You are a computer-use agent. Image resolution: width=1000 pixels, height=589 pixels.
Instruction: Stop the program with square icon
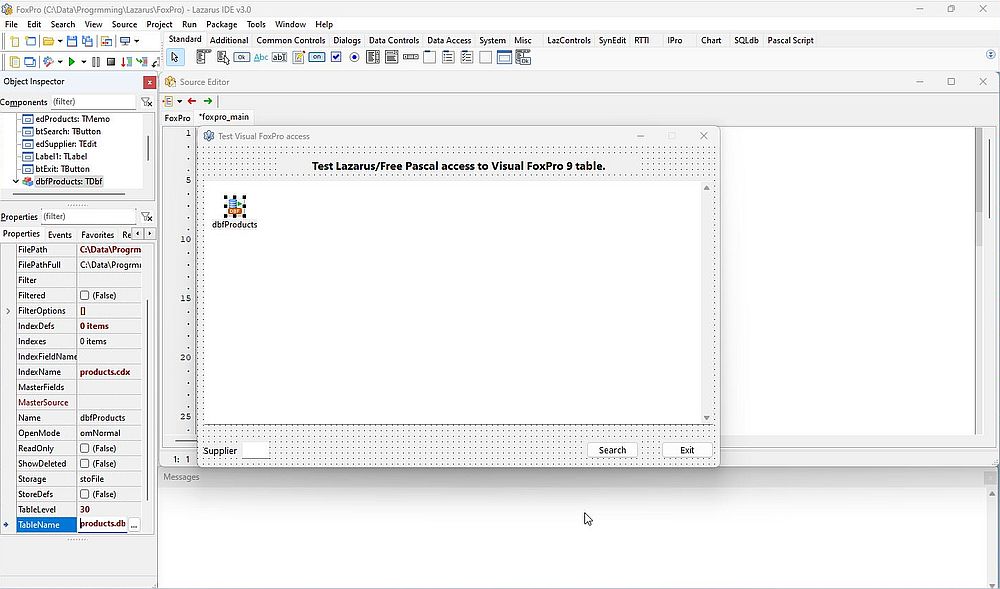(x=111, y=62)
